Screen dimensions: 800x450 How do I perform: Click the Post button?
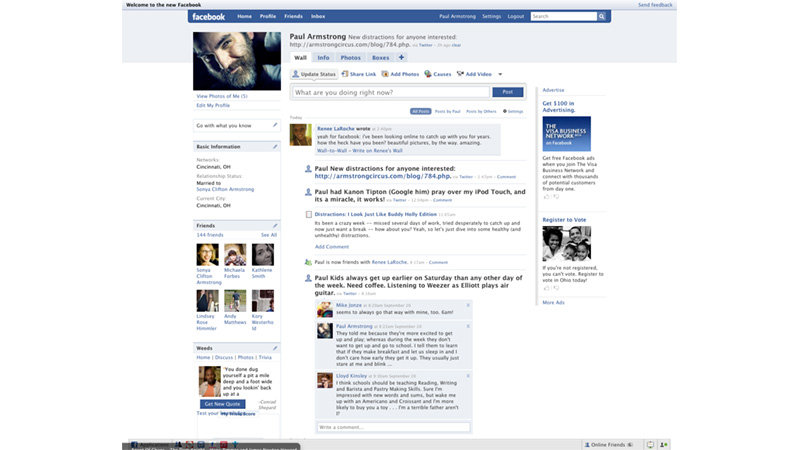[x=508, y=92]
